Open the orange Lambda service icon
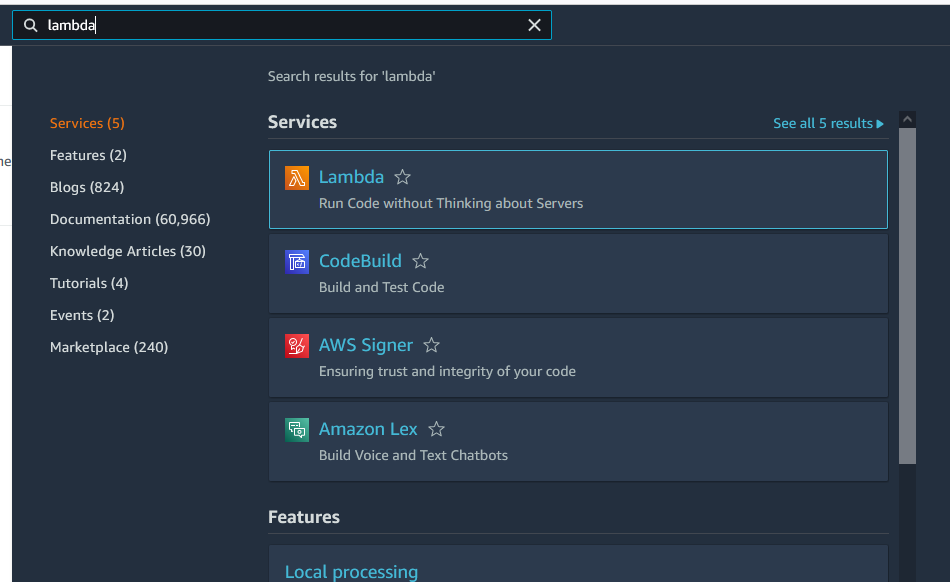This screenshot has width=950, height=582. pyautogui.click(x=297, y=177)
